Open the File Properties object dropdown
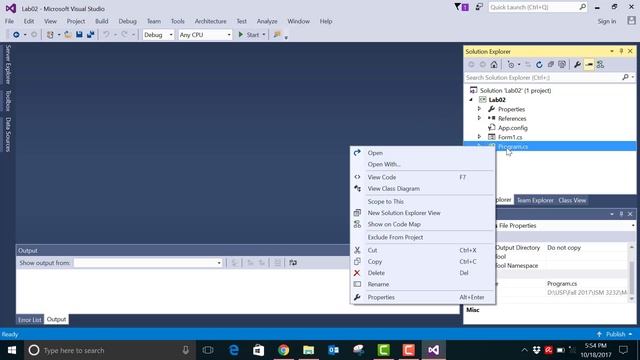Image resolution: width=640 pixels, height=360 pixels. pyautogui.click(x=633, y=225)
